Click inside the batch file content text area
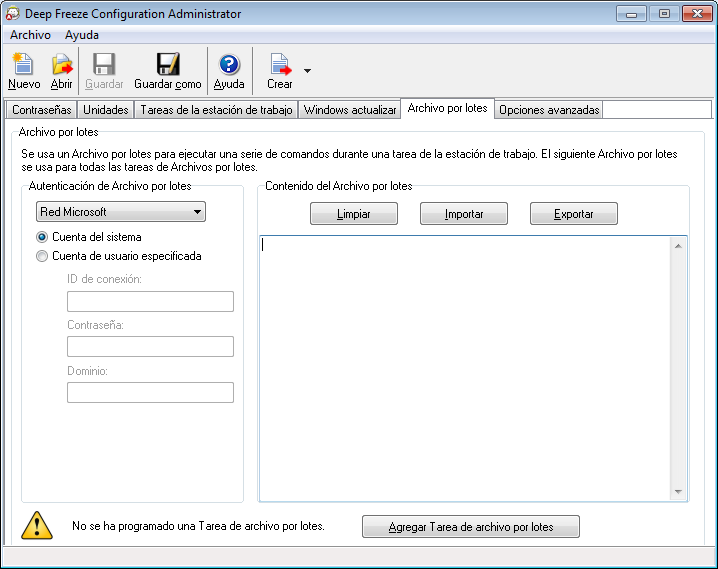The image size is (718, 569). point(465,368)
